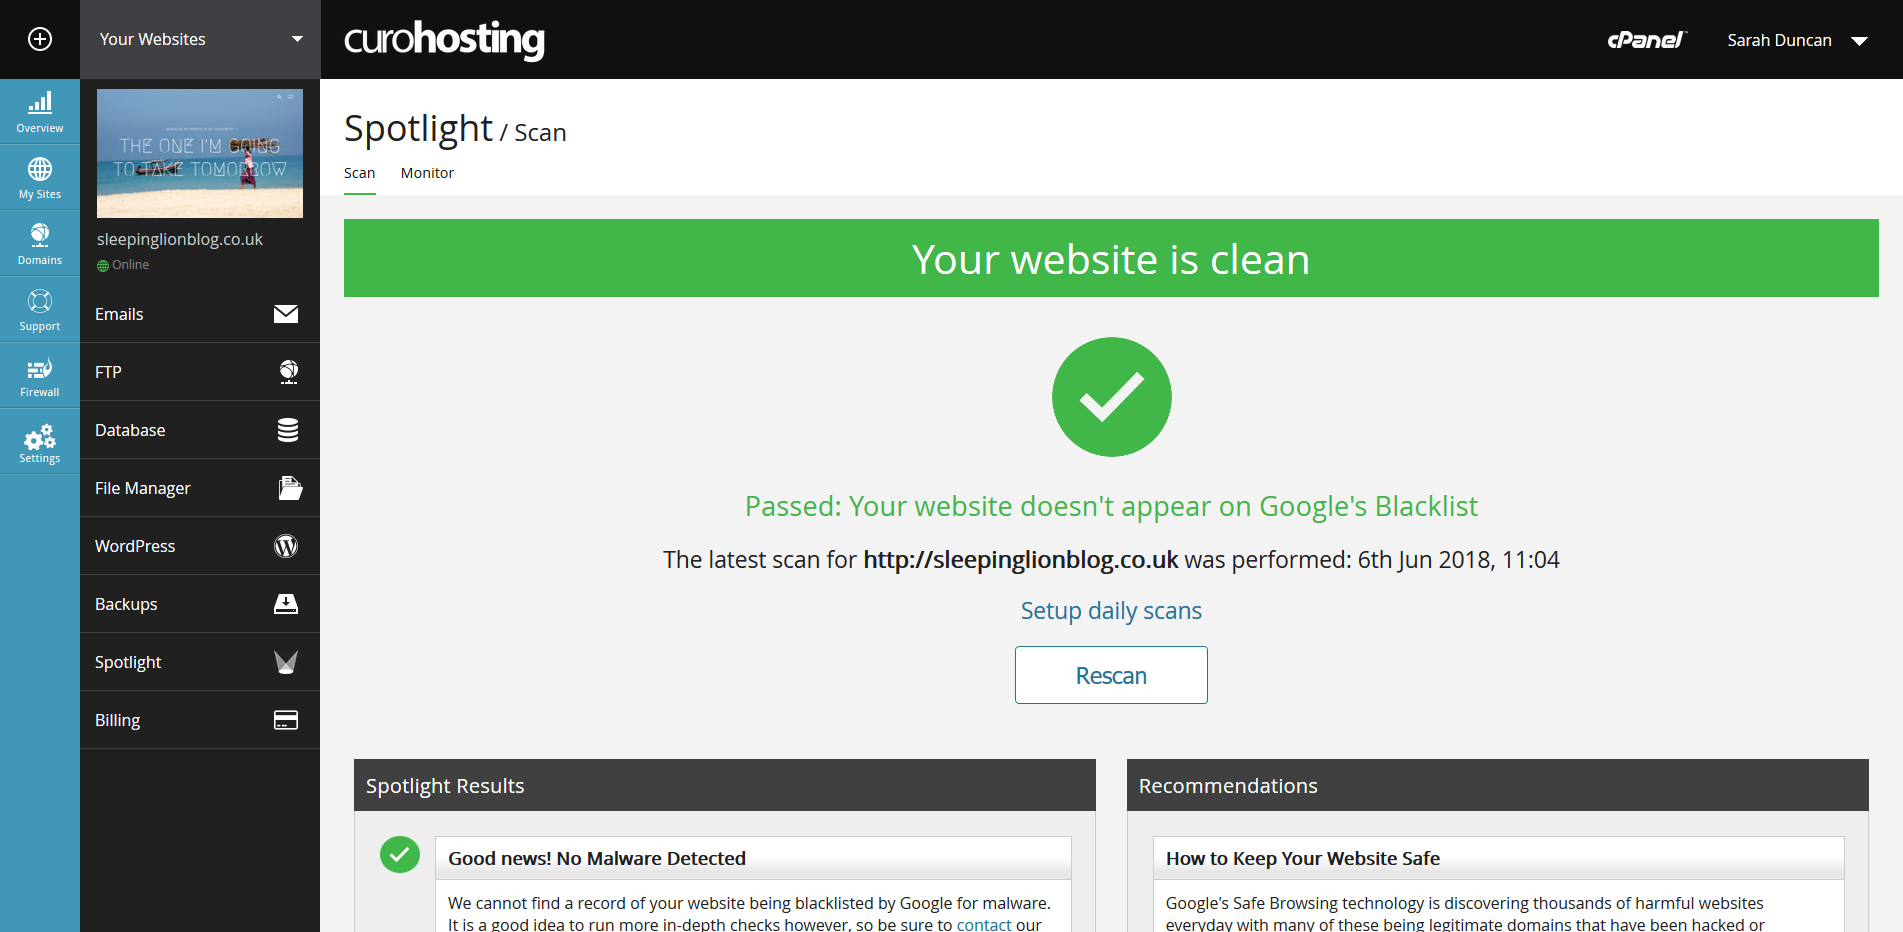The height and width of the screenshot is (932, 1903).
Task: Open the Spotlight menu item
Action: coord(200,662)
